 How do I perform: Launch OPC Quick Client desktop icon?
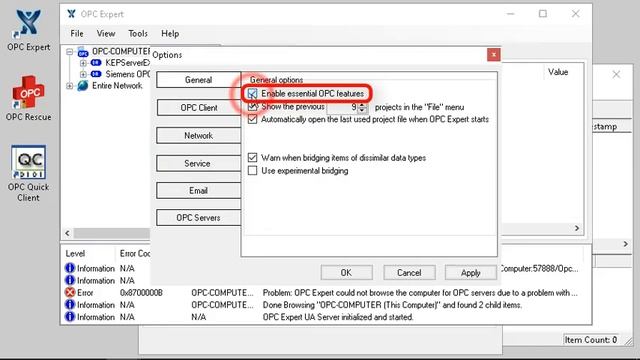click(28, 173)
